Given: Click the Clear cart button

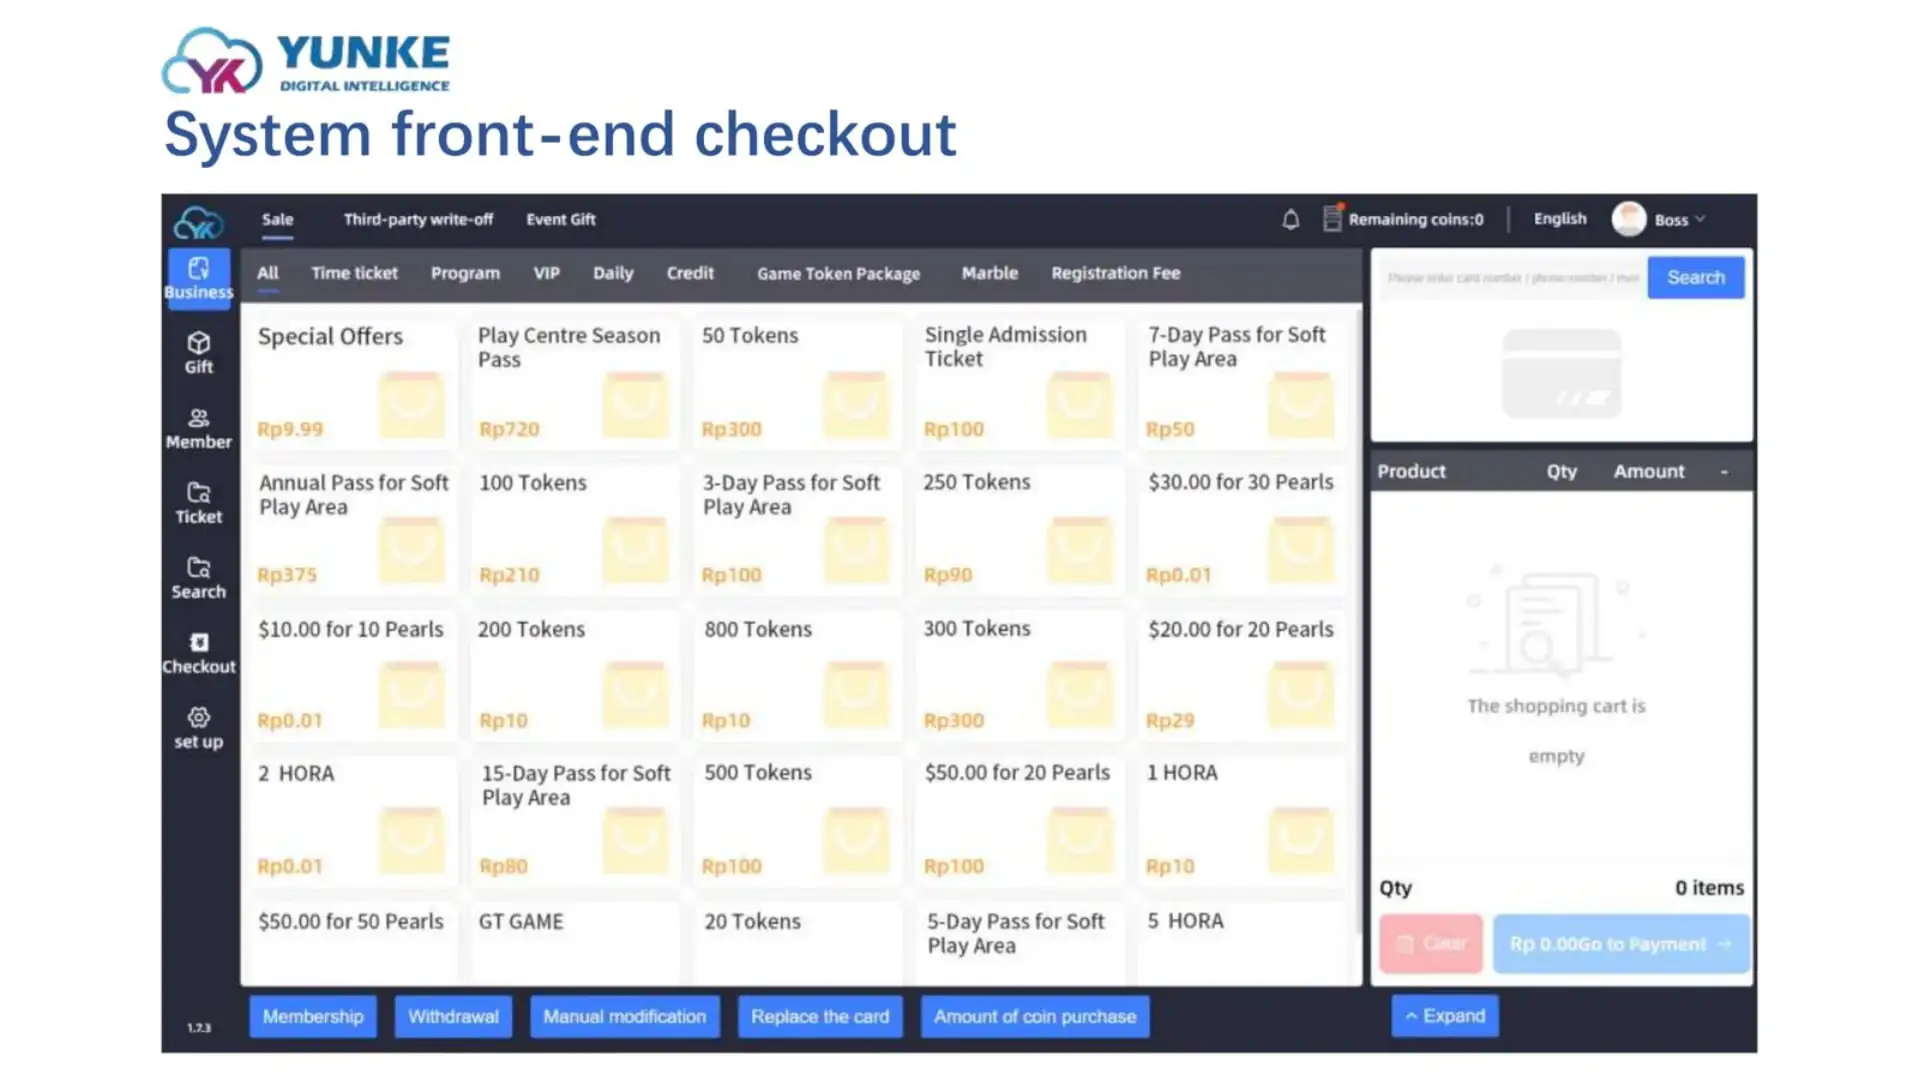Looking at the screenshot, I should tap(1431, 943).
